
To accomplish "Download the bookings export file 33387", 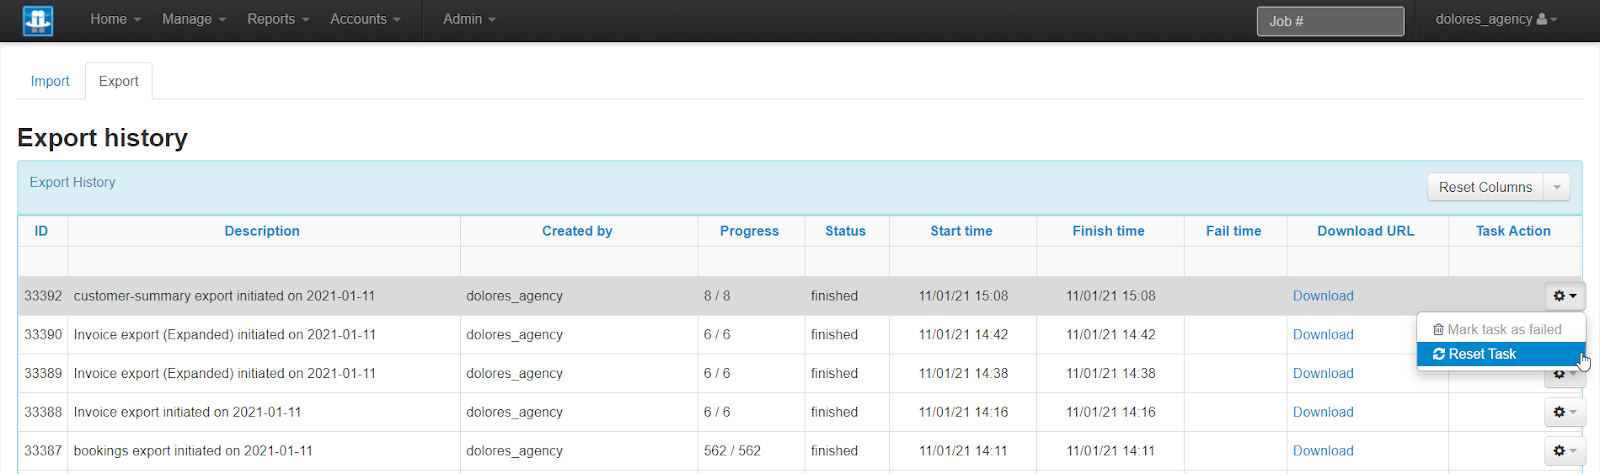I will pyautogui.click(x=1322, y=451).
